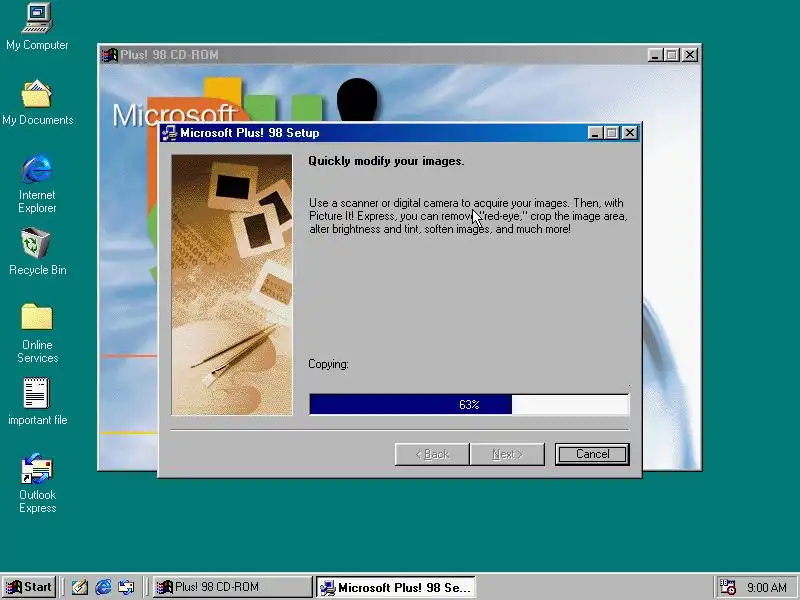Select the Recycle Bin icon
This screenshot has height=600, width=800.
coord(37,253)
